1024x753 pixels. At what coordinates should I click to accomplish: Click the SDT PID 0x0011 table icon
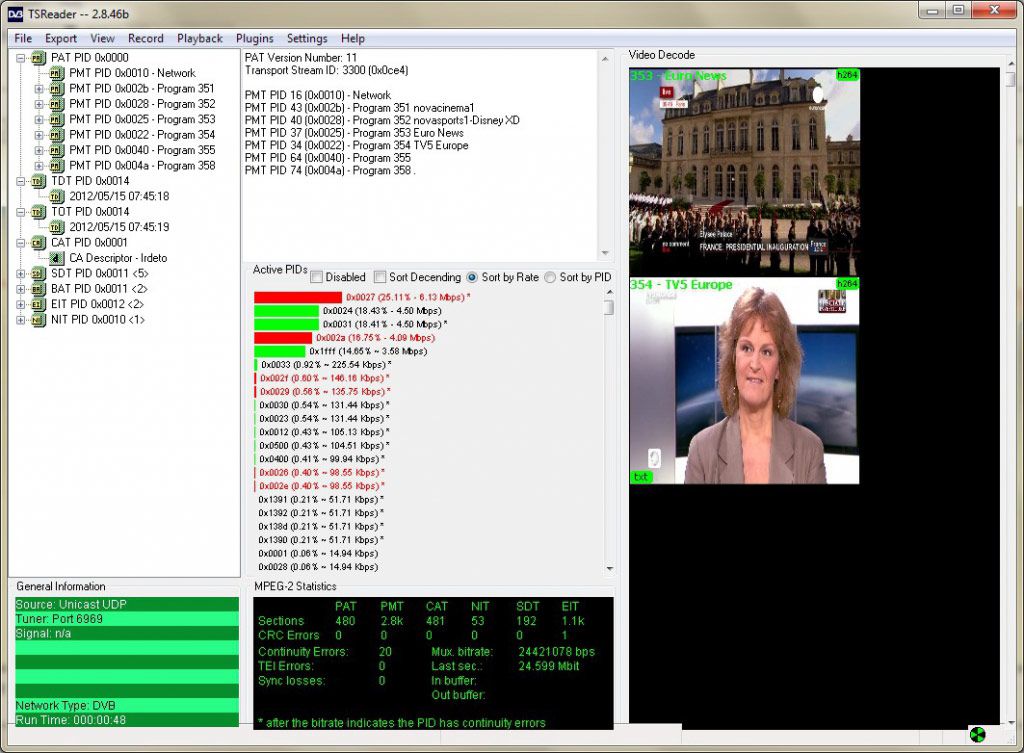click(x=39, y=274)
